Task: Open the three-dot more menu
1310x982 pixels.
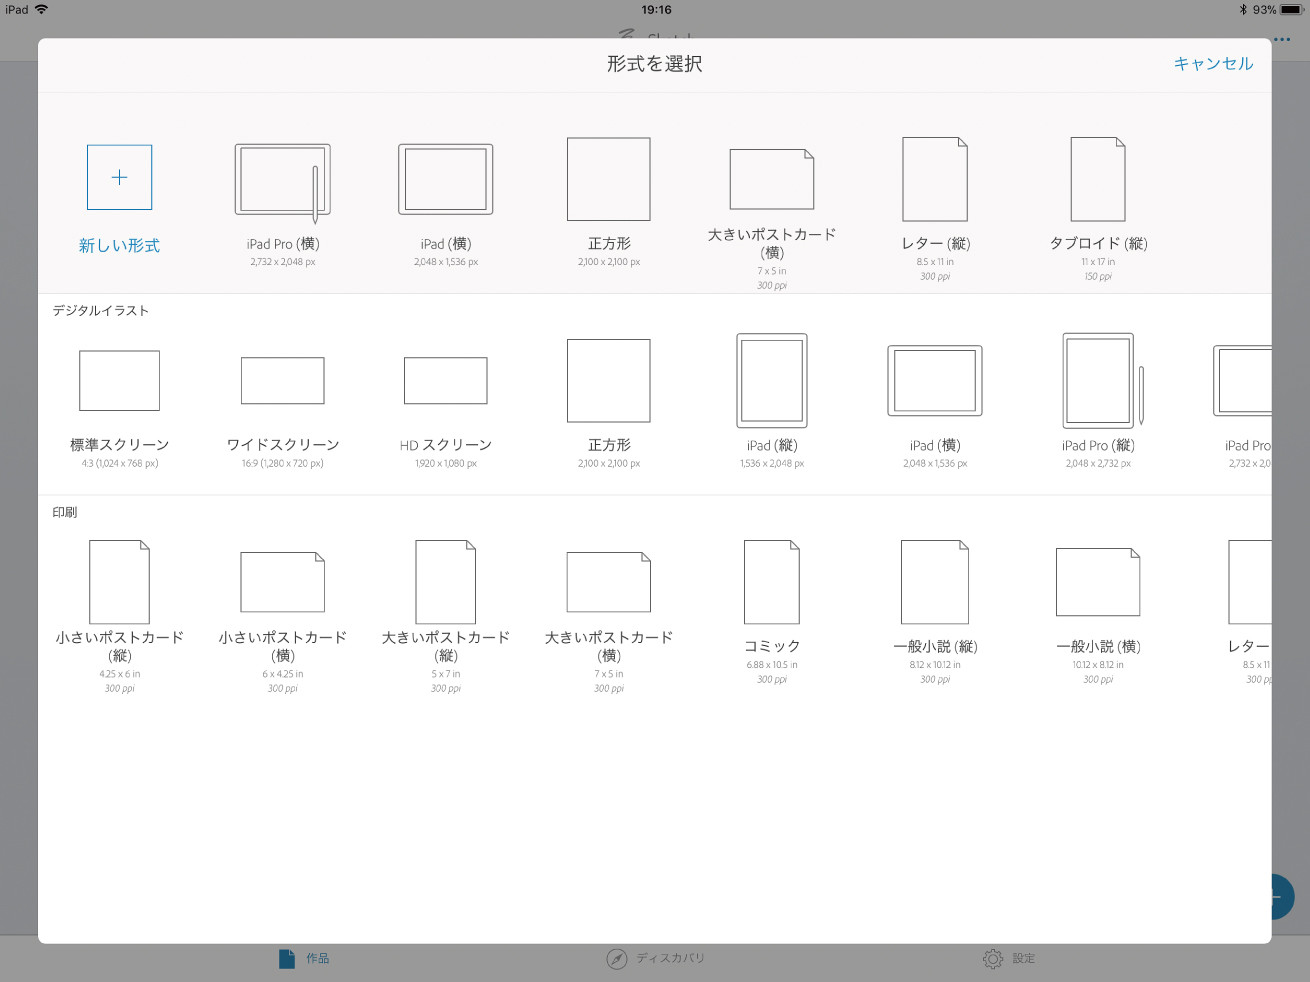Action: tap(1282, 40)
